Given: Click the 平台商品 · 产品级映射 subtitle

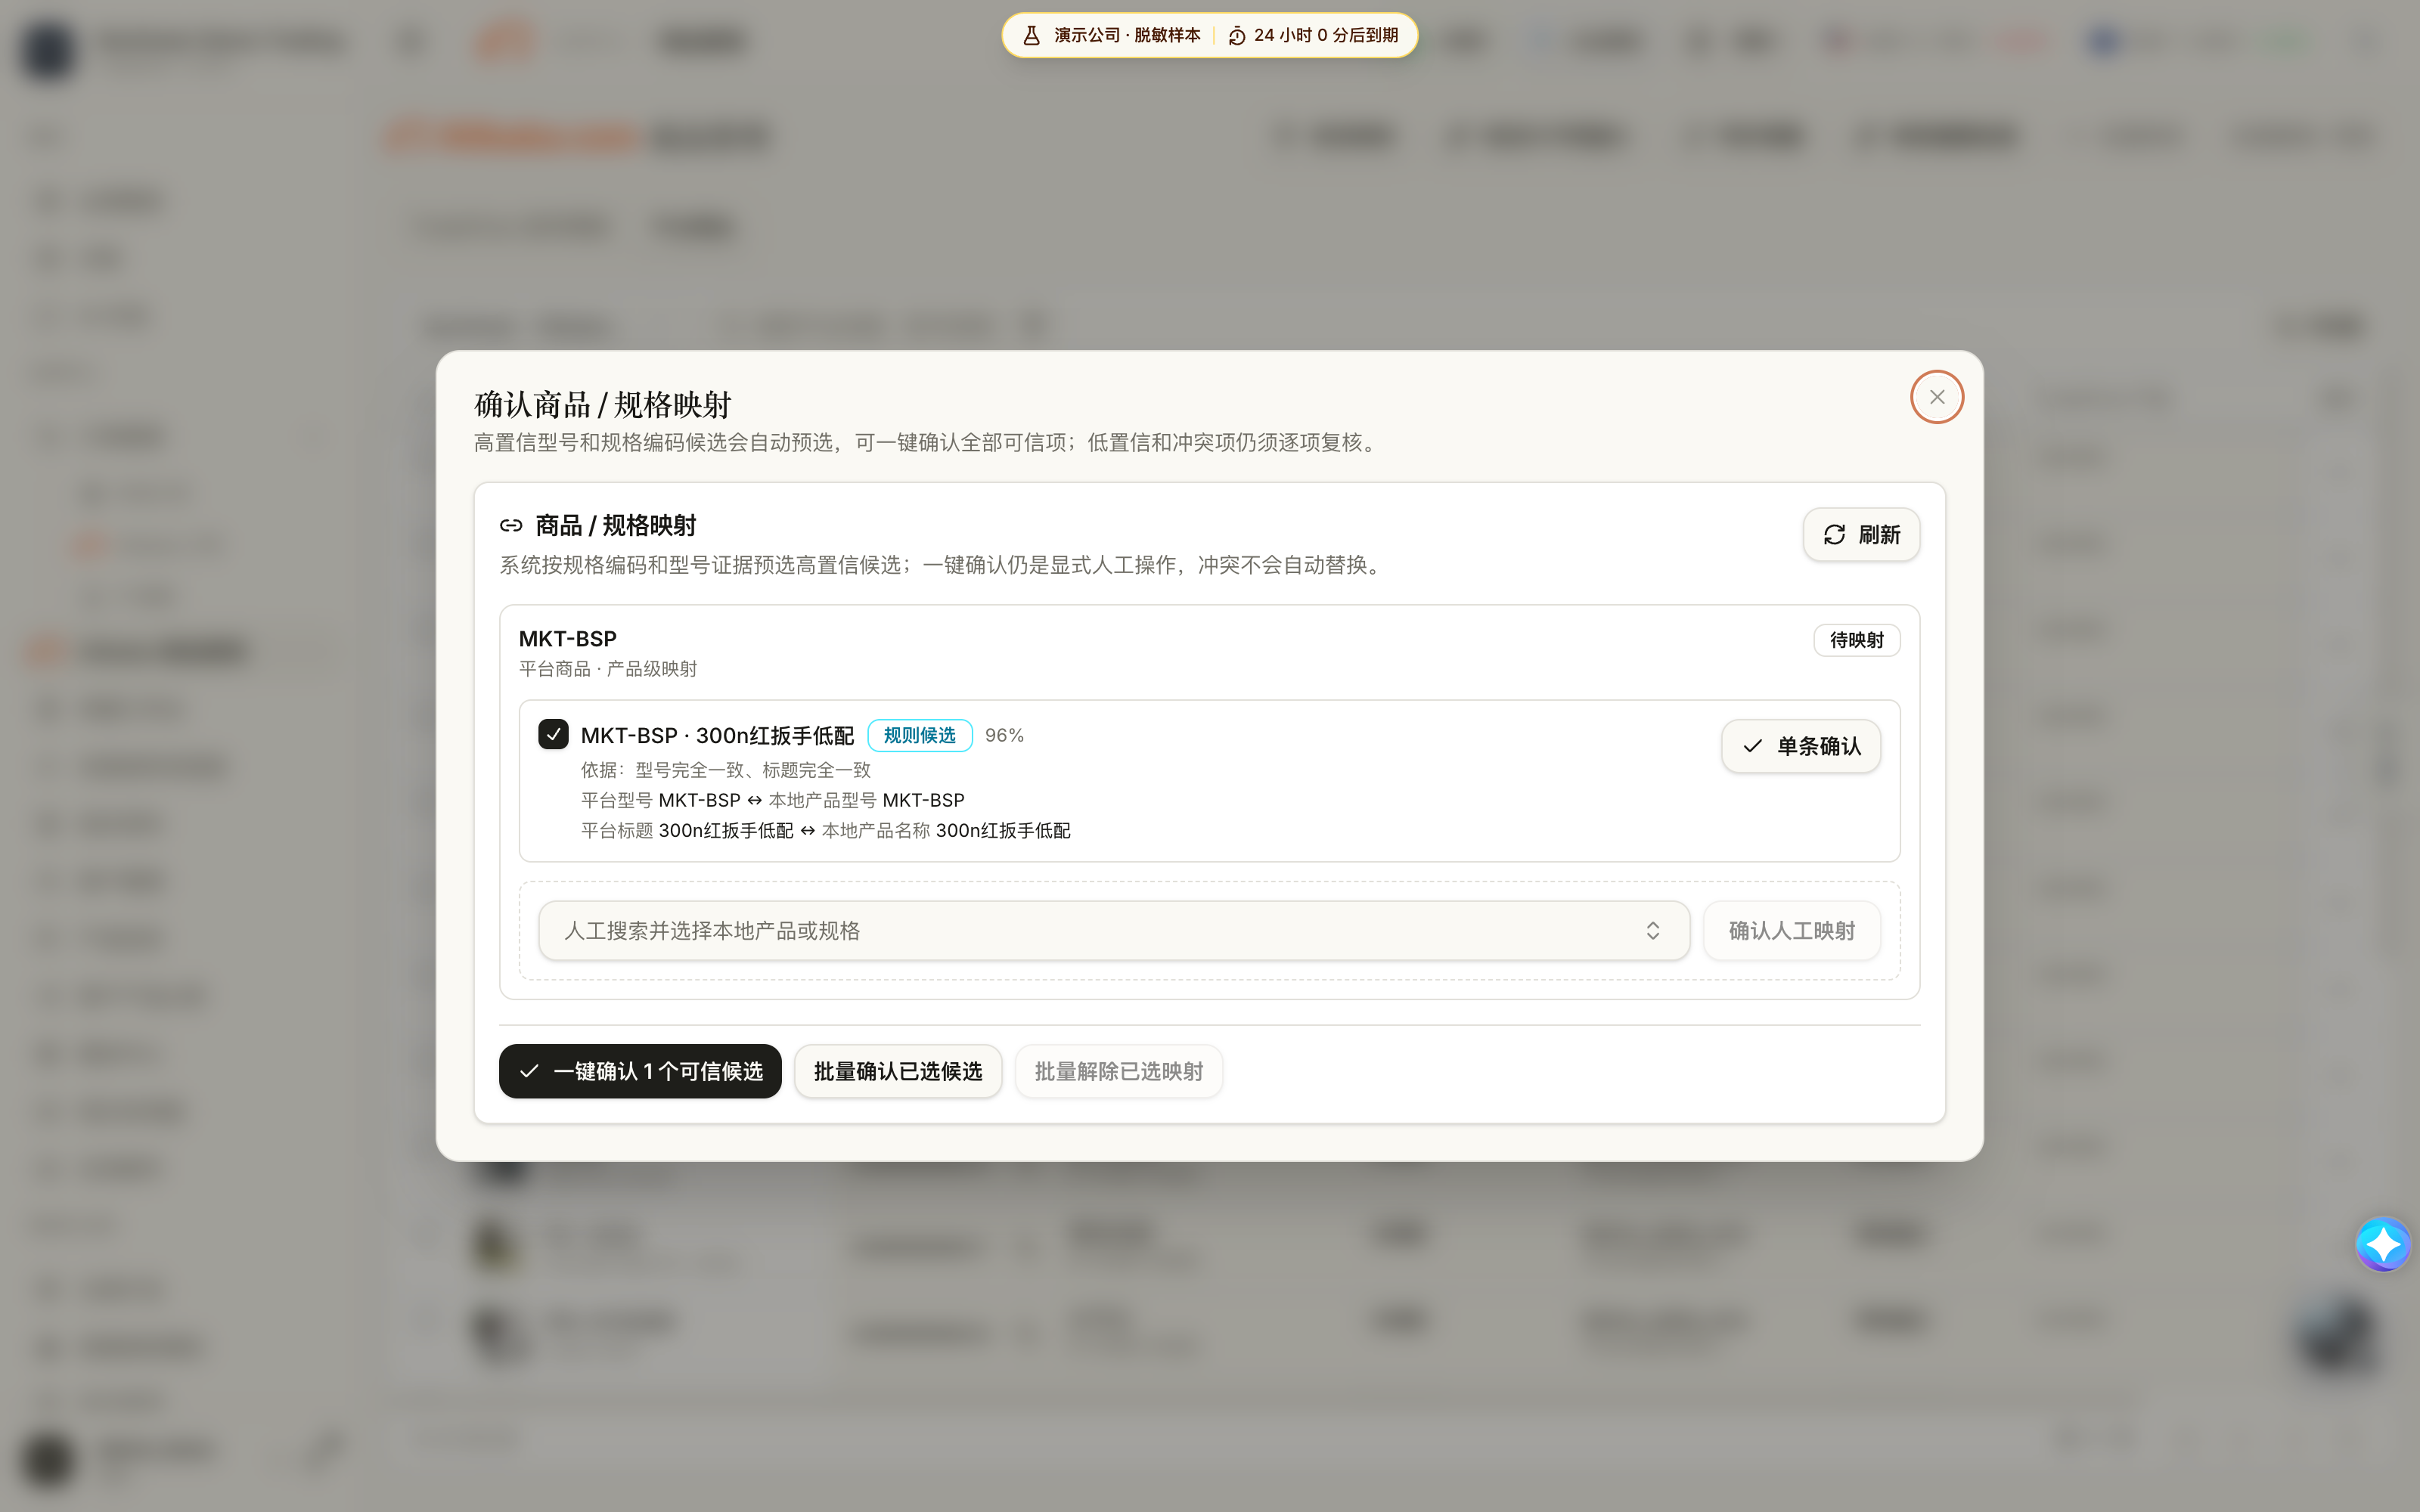Looking at the screenshot, I should (x=608, y=669).
